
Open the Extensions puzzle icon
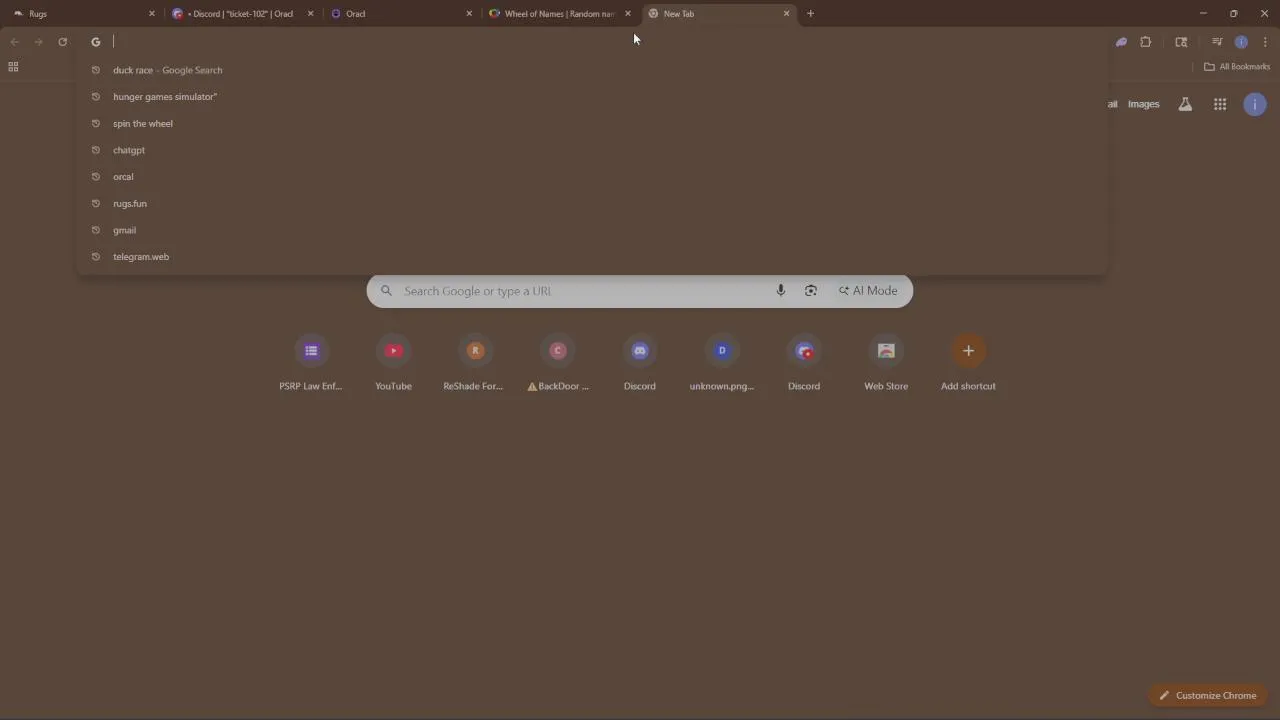click(x=1146, y=42)
